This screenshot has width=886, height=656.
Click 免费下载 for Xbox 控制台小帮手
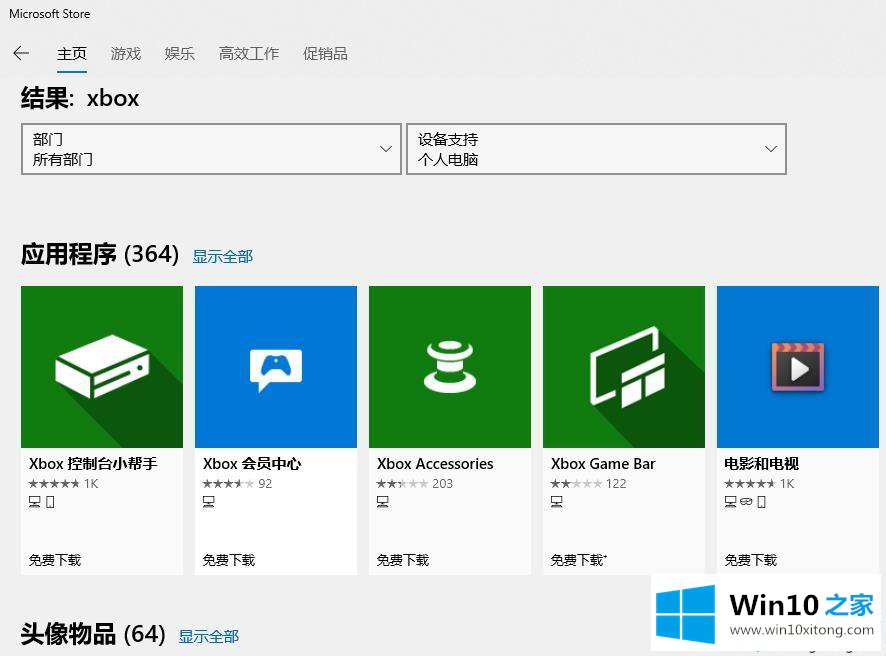pos(55,560)
